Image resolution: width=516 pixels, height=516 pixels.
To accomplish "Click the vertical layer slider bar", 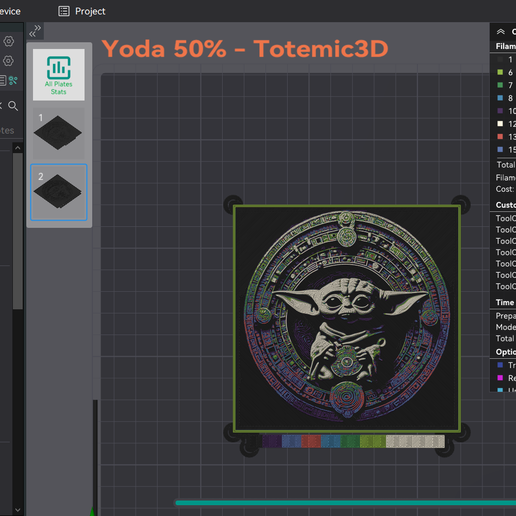I will (95, 457).
